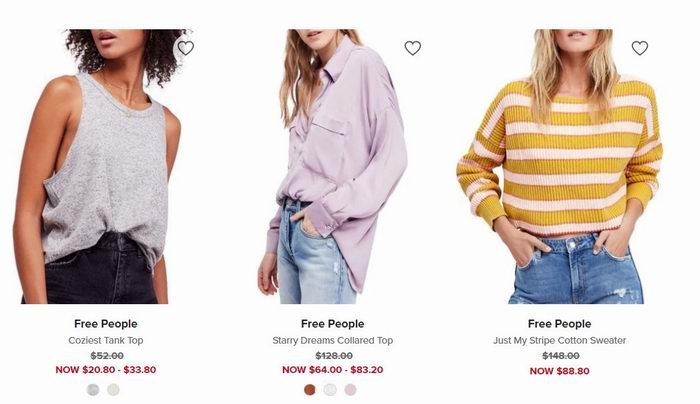Select the grey swatch under Coziest Tank Top

pos(93,390)
